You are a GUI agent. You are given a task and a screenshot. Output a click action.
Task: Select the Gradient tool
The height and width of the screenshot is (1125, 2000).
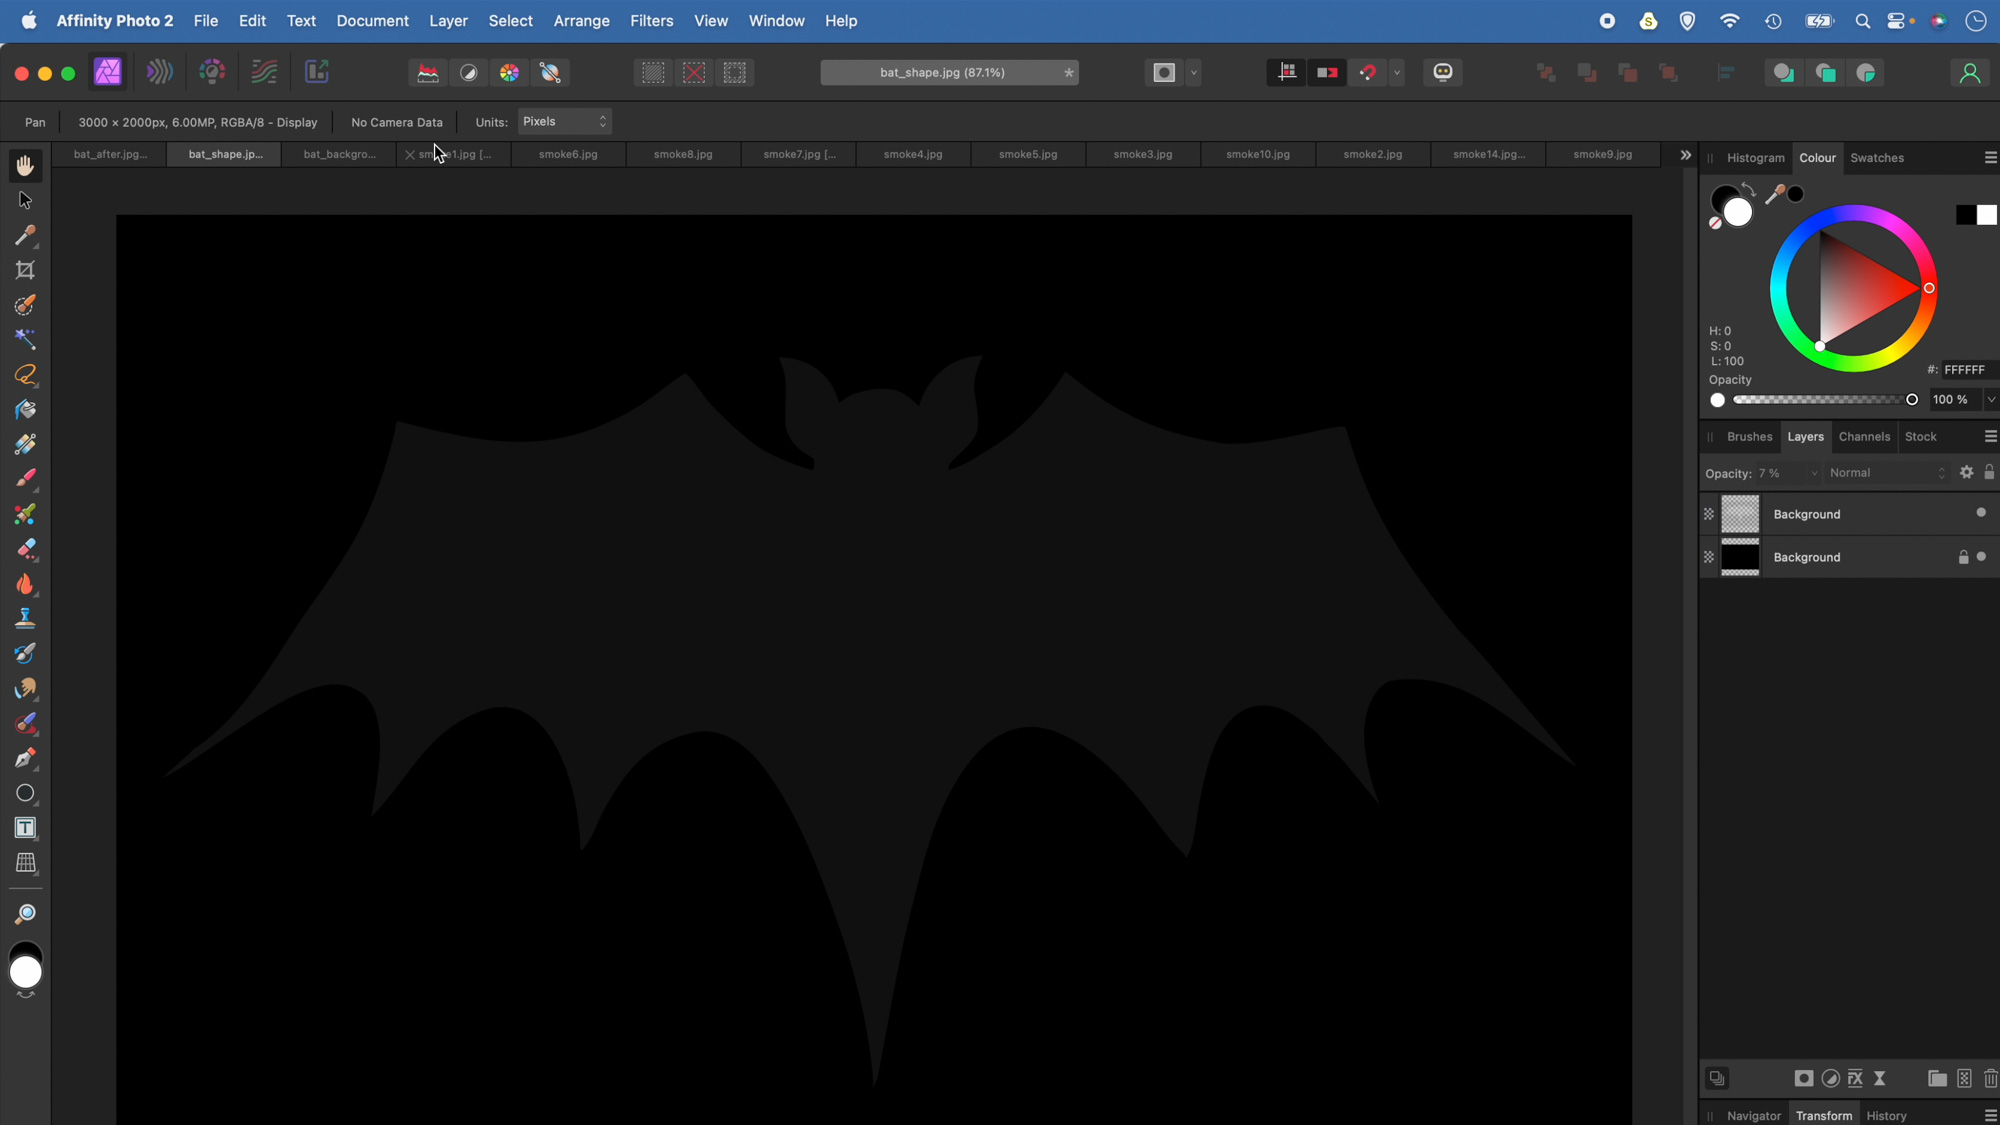coord(25,444)
